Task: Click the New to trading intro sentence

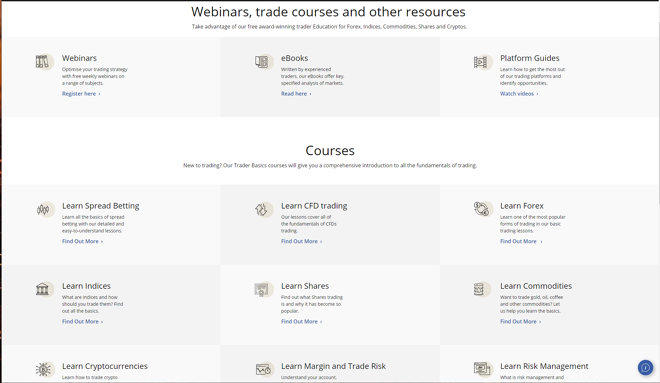Action: pos(330,165)
